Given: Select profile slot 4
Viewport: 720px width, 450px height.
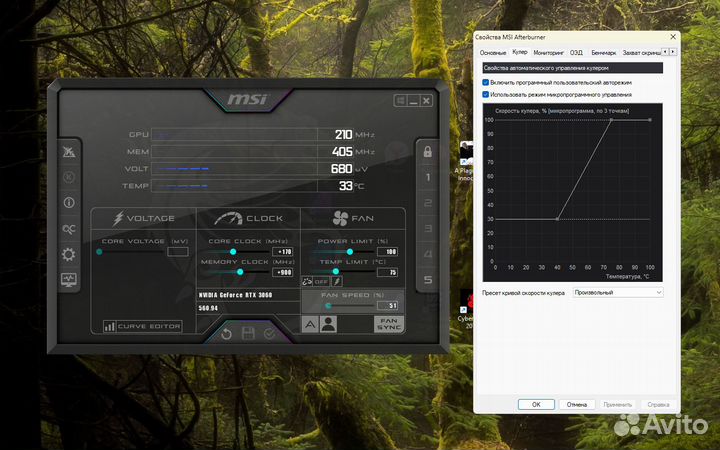Looking at the screenshot, I should pyautogui.click(x=428, y=254).
